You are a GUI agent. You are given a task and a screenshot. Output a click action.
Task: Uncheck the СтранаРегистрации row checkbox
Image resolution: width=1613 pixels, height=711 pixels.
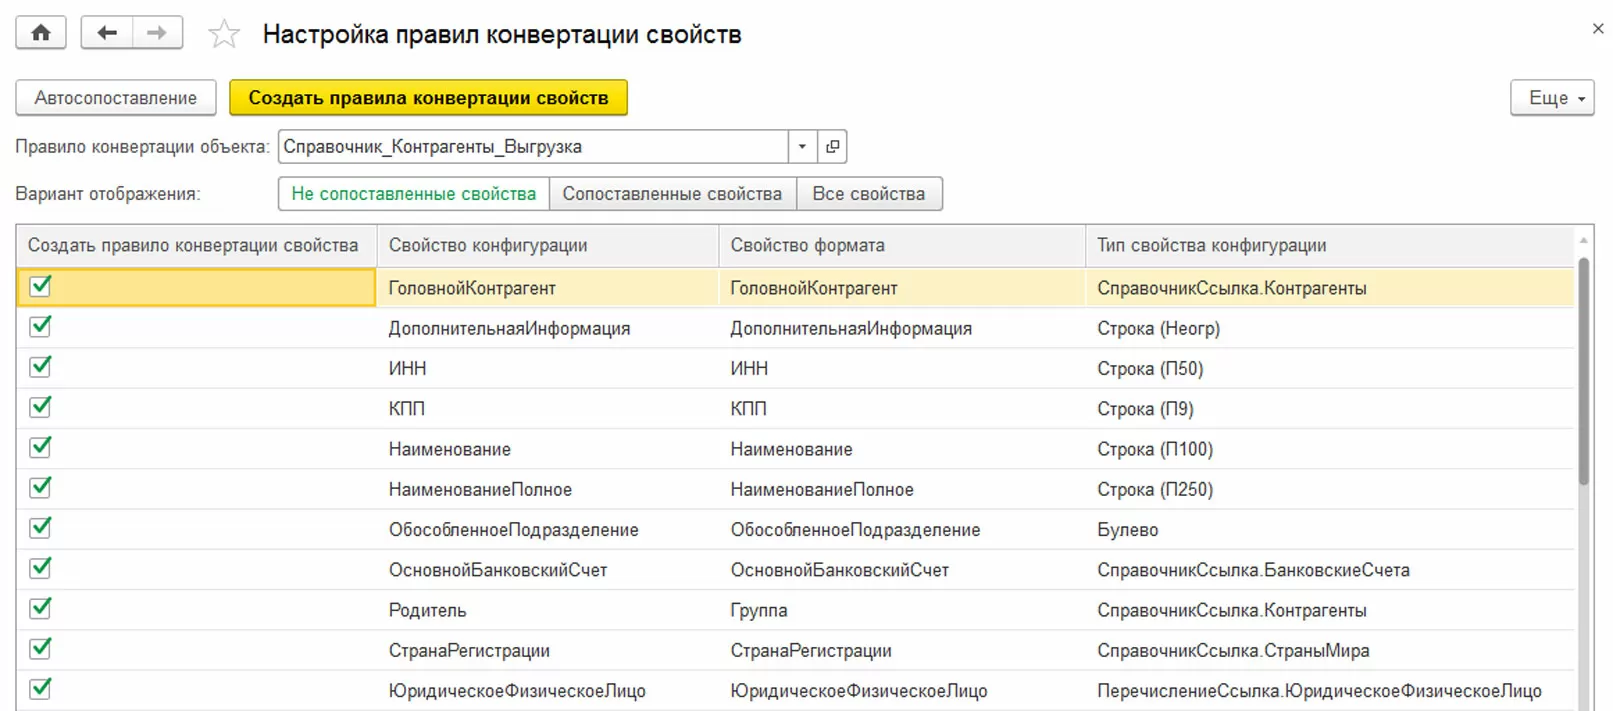40,648
